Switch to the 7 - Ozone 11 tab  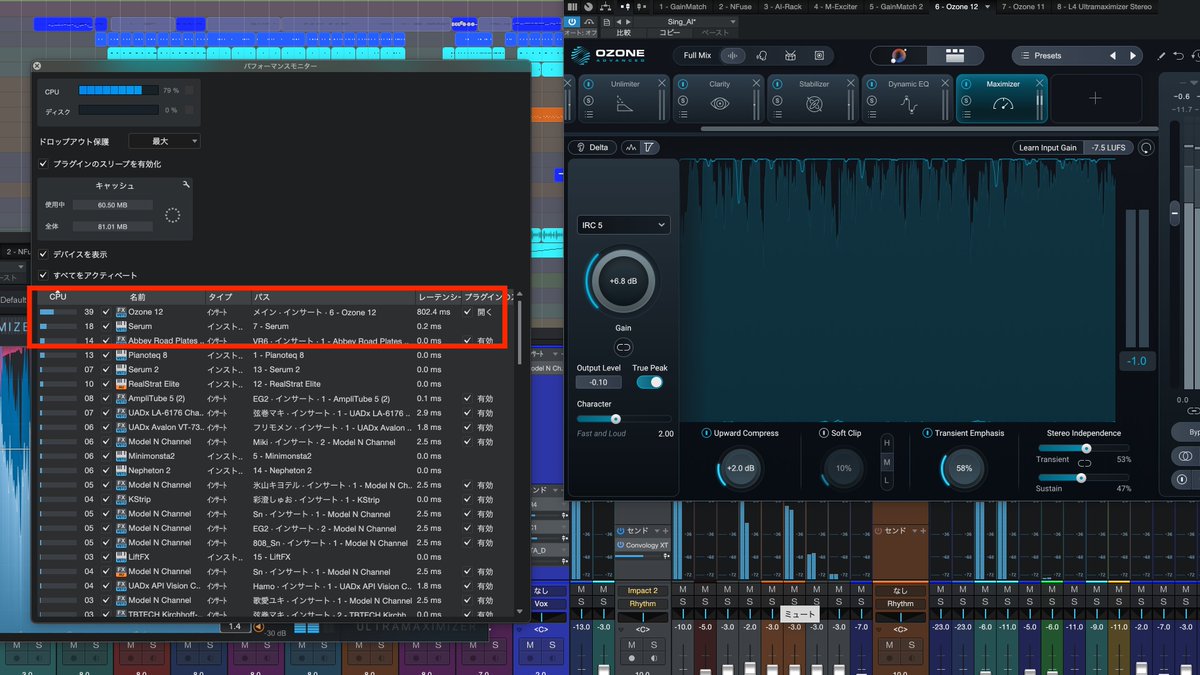pos(1023,6)
